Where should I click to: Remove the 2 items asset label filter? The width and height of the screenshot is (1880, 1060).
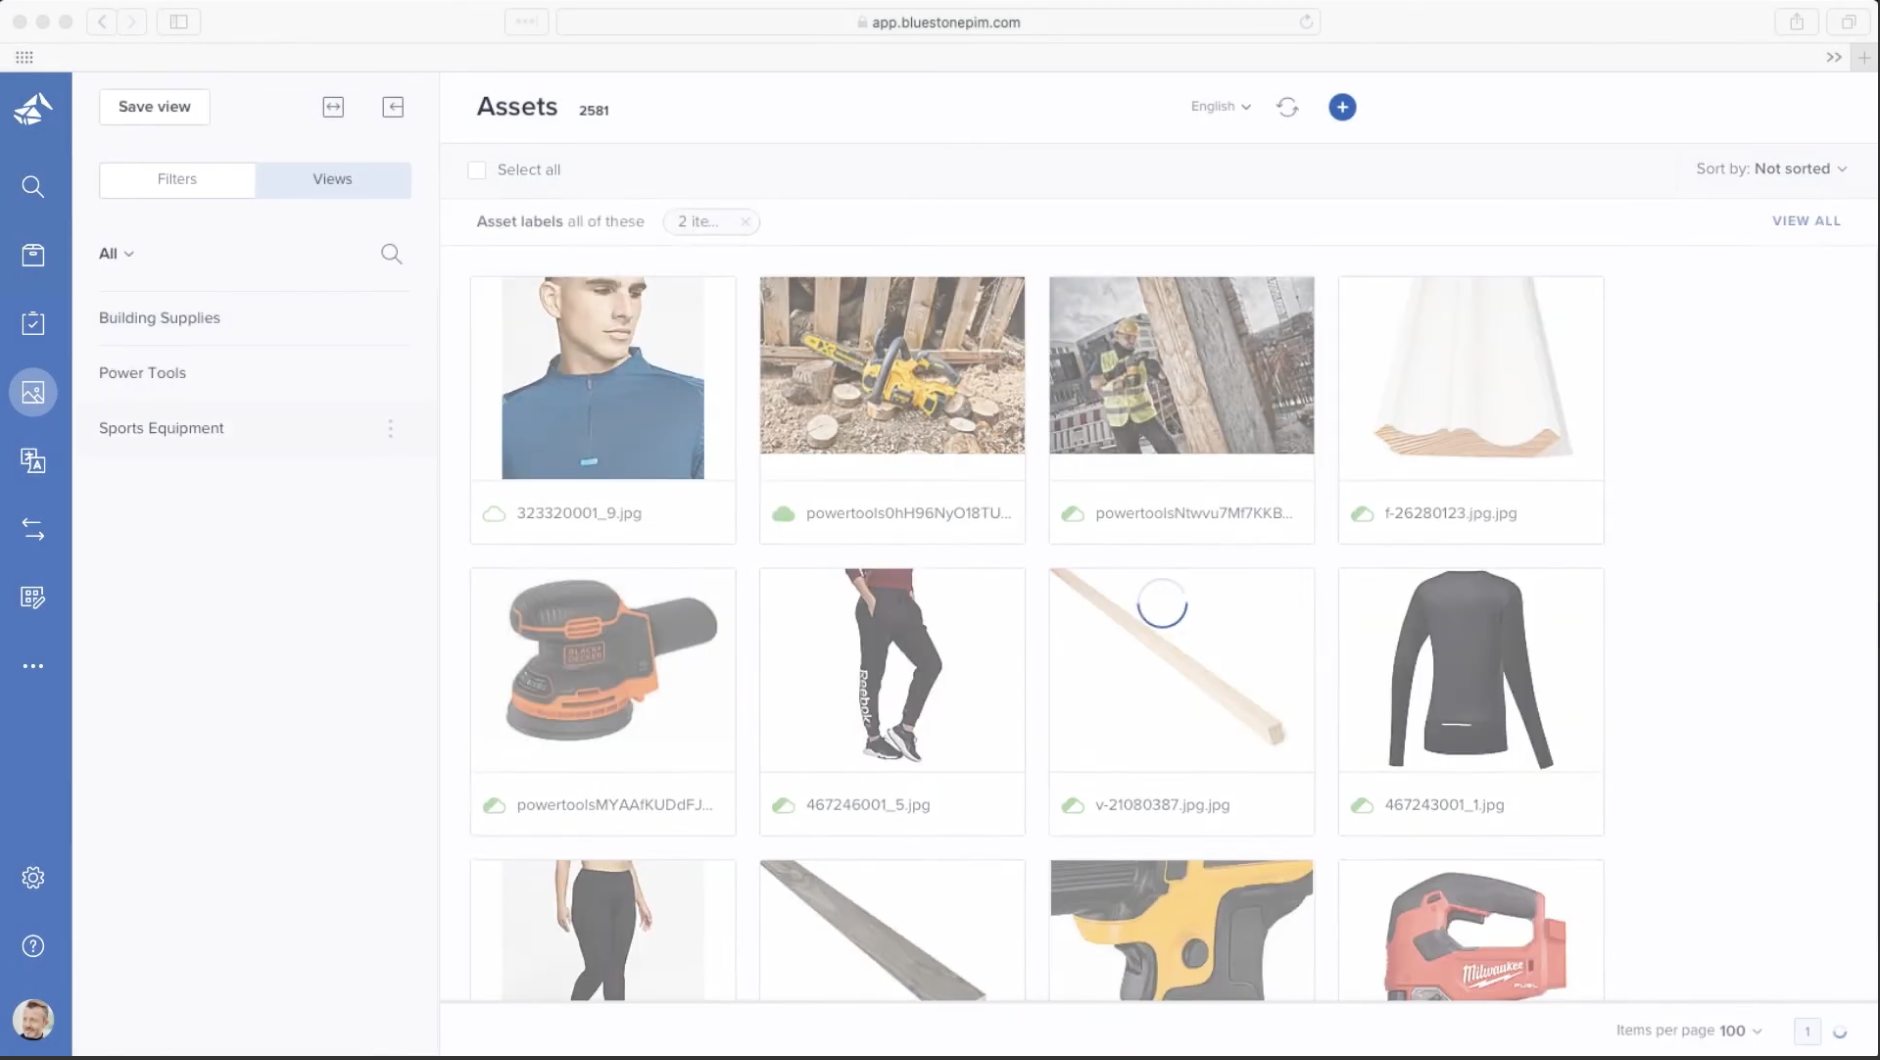click(x=745, y=222)
